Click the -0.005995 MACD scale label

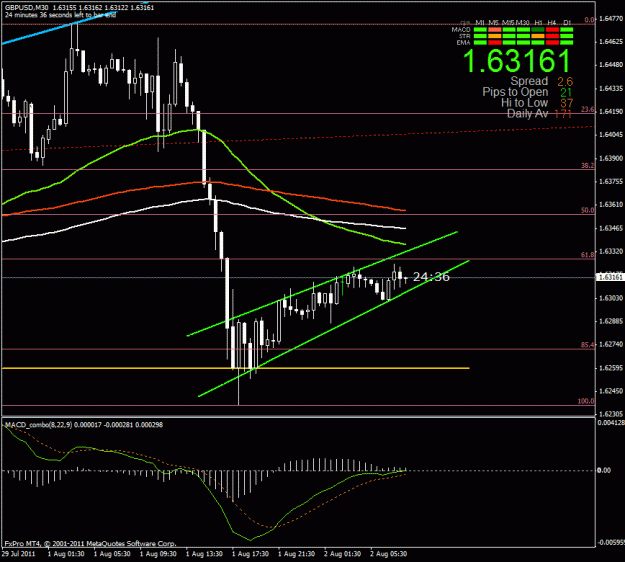[610, 542]
